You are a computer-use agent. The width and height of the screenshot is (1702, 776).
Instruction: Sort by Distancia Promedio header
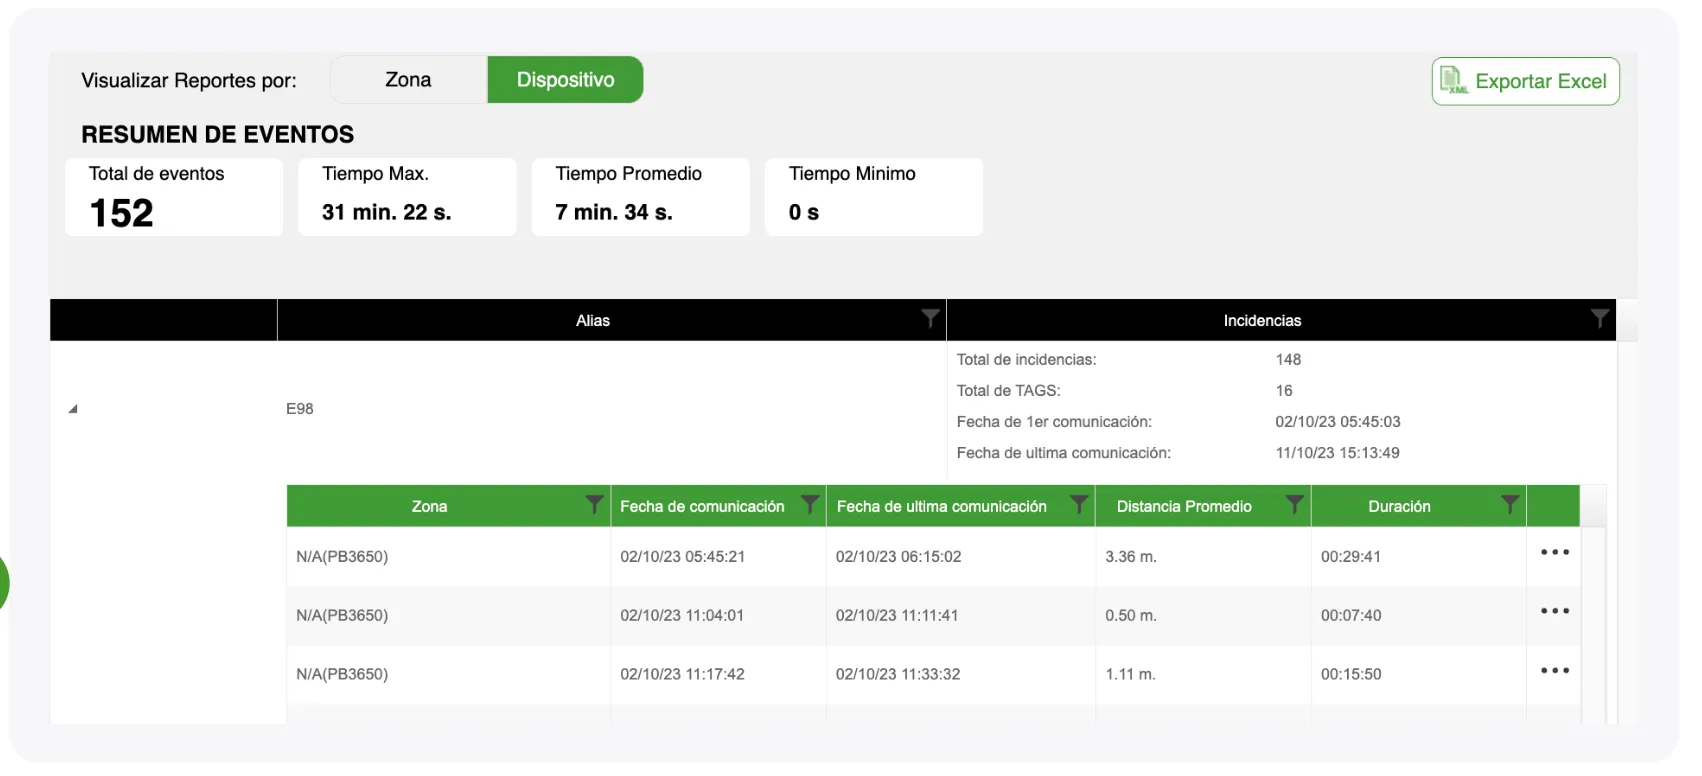(x=1184, y=506)
